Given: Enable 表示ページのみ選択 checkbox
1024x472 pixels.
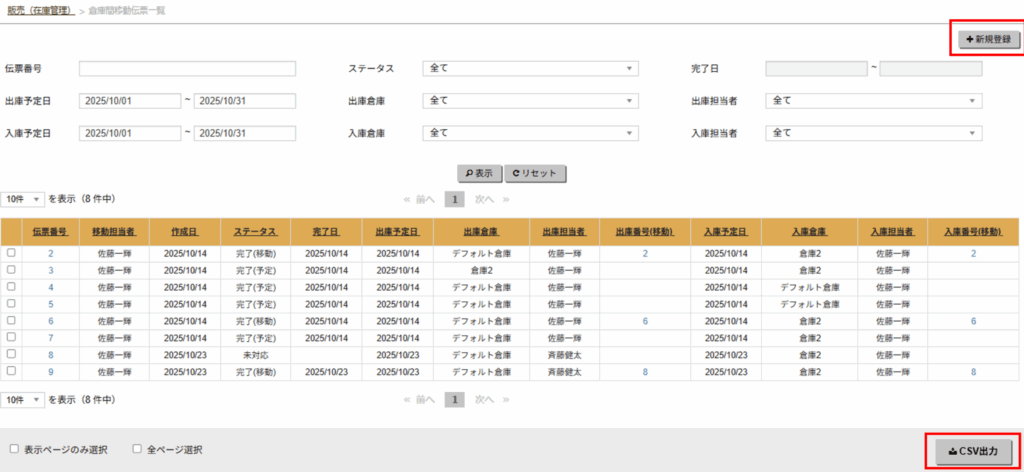Looking at the screenshot, I should click(14, 449).
